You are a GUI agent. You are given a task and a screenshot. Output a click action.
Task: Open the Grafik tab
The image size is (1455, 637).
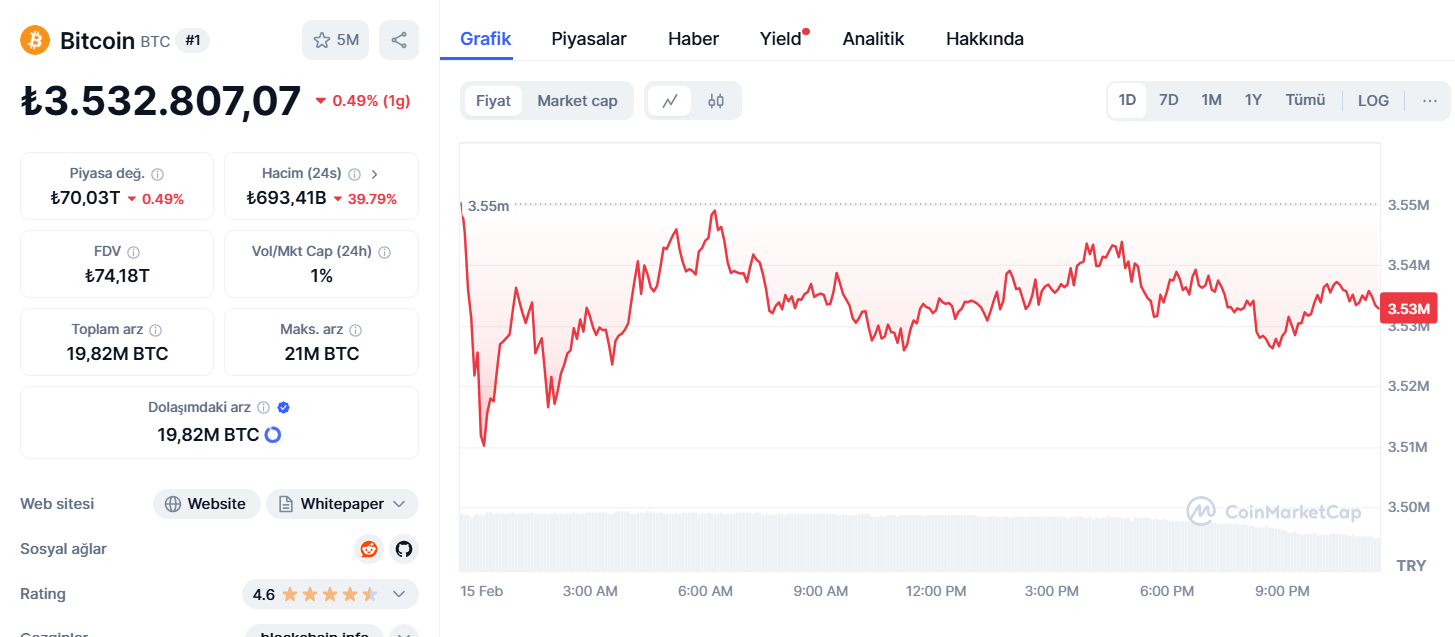[486, 39]
